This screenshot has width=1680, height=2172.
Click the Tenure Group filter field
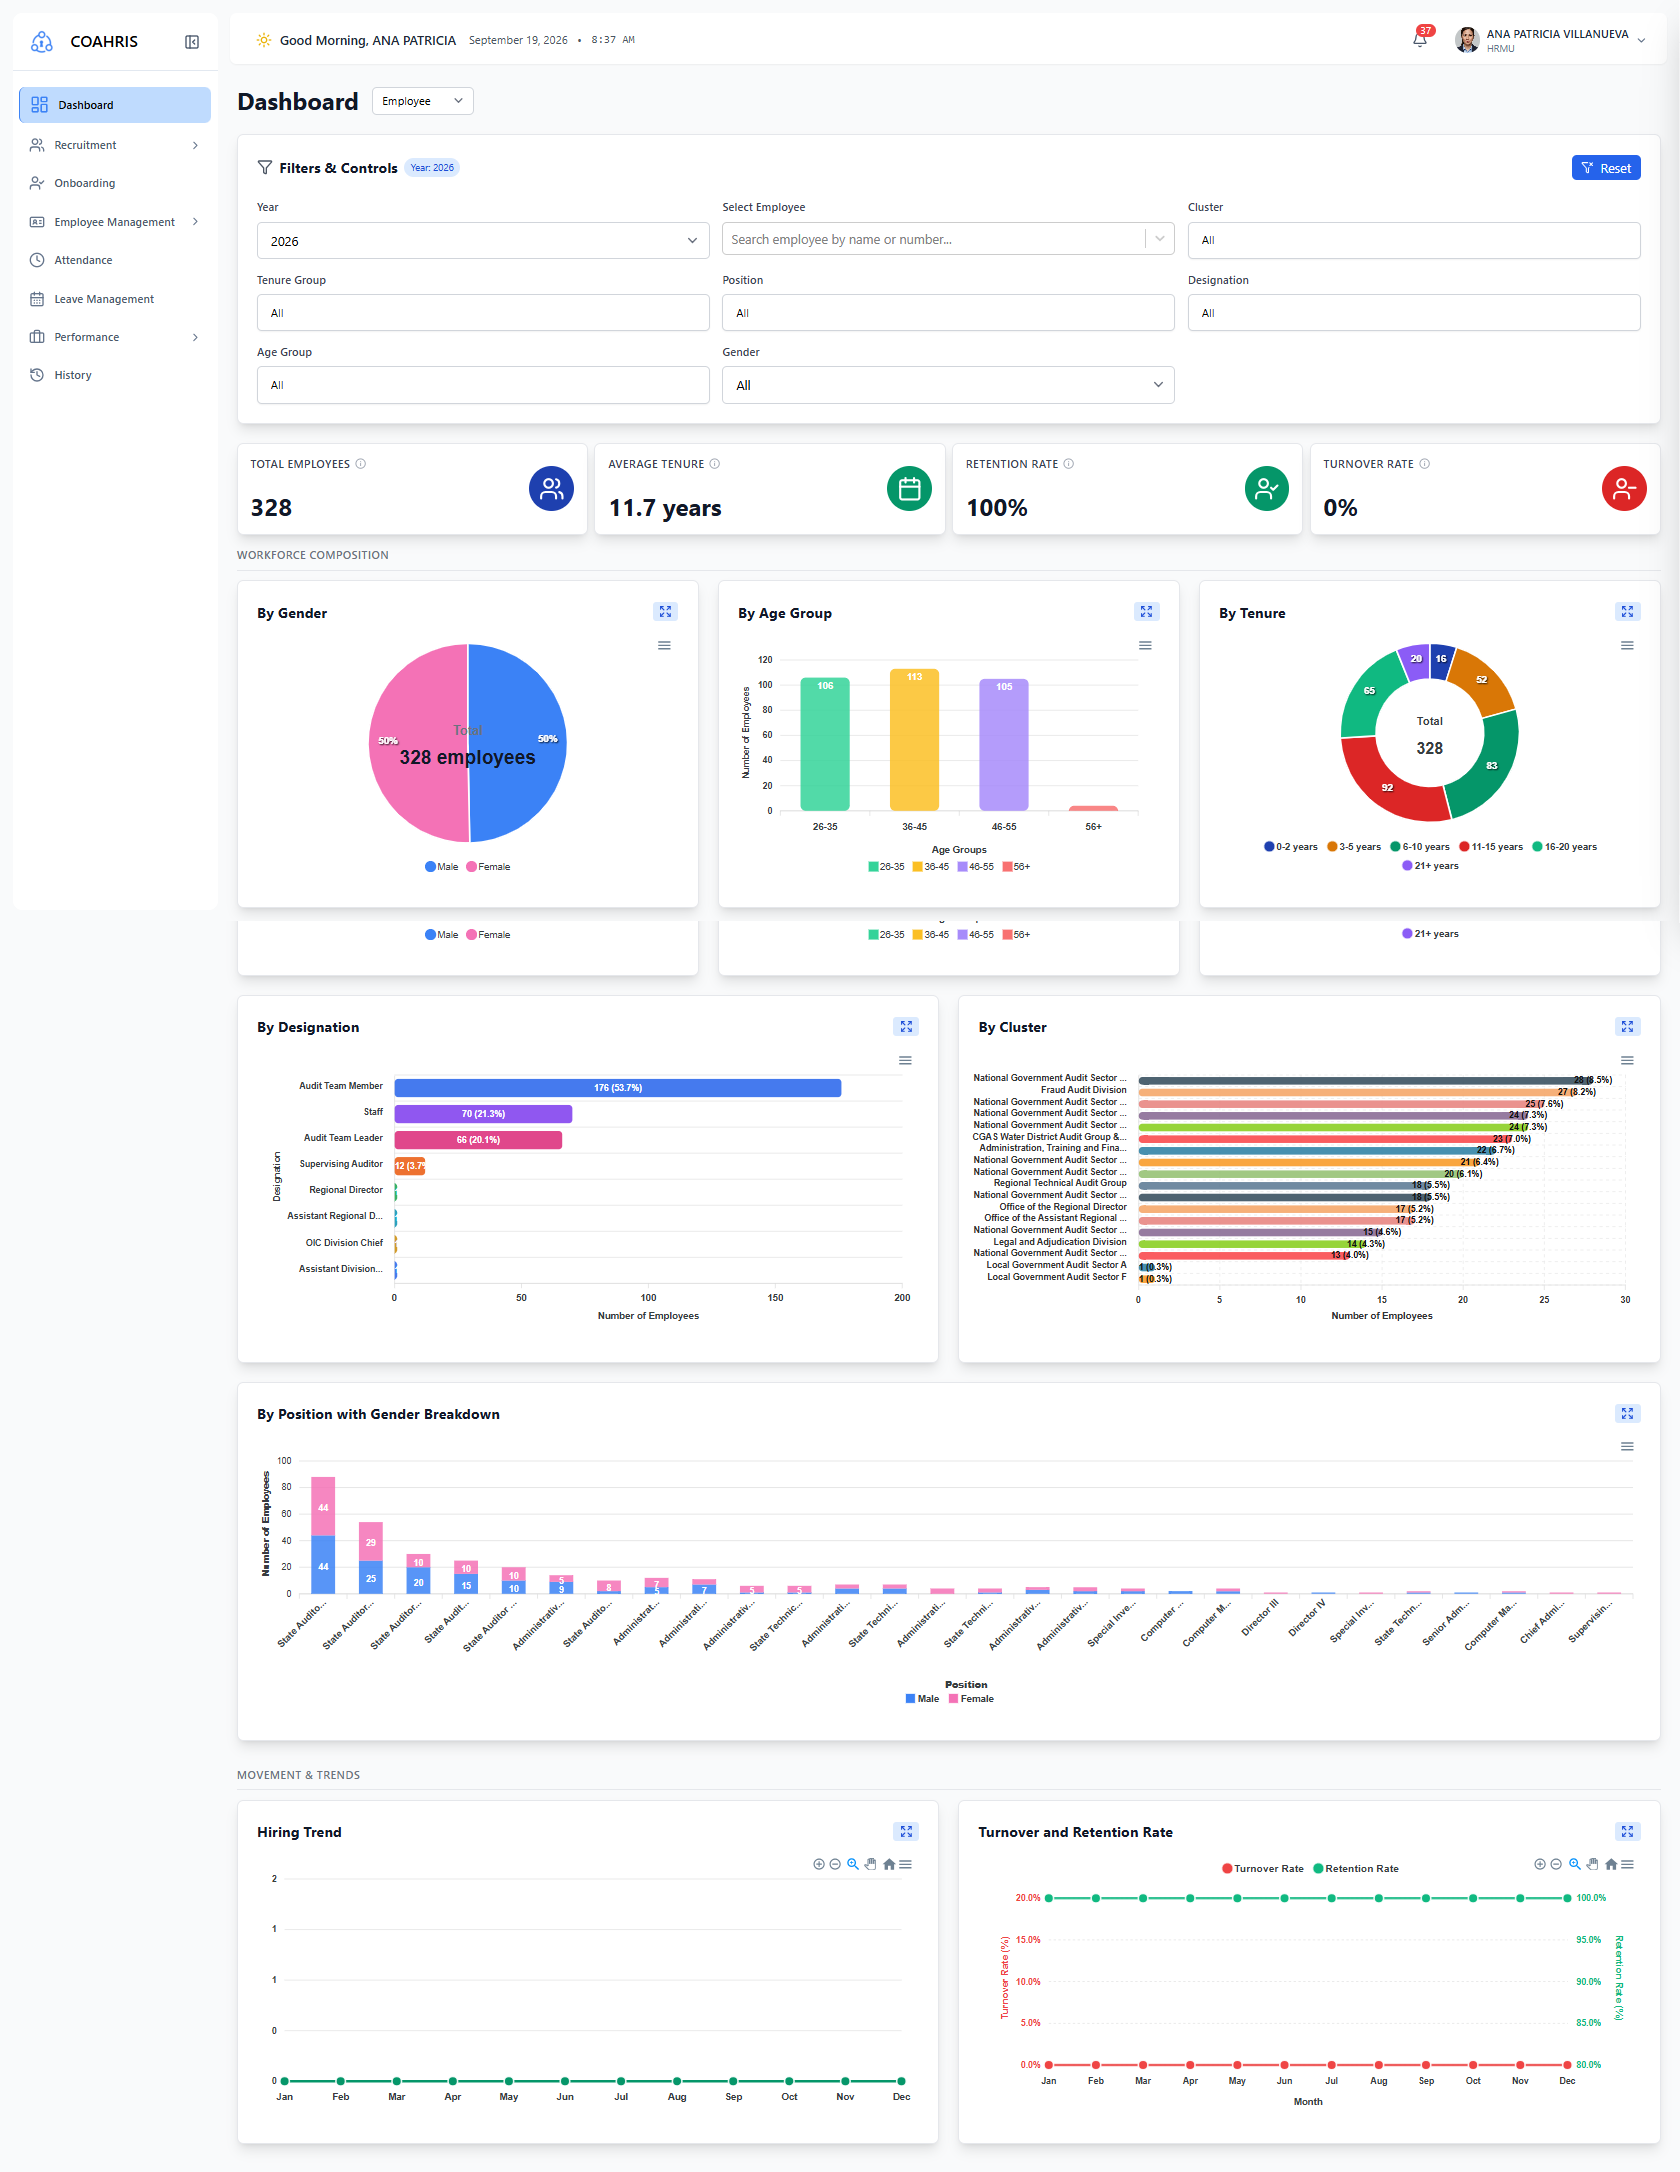pos(483,313)
